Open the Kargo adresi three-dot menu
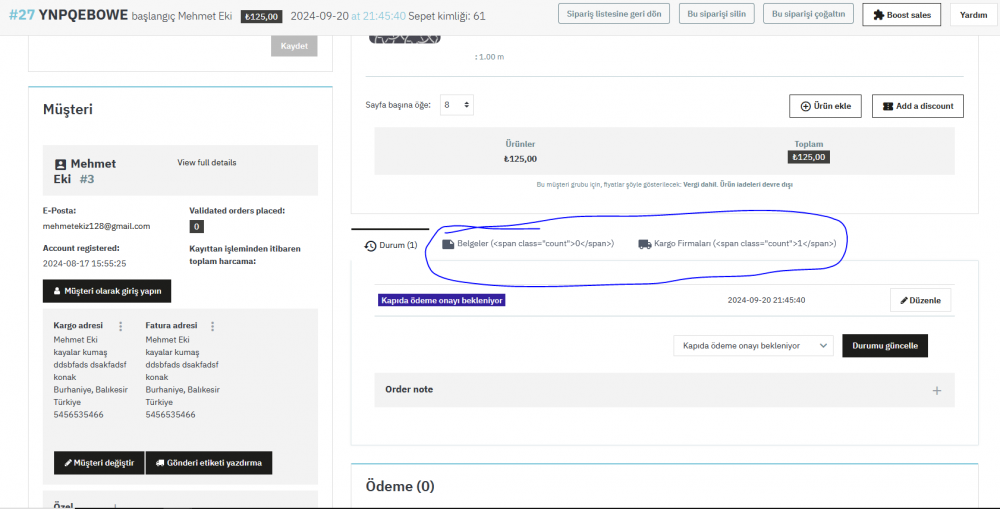The height and width of the screenshot is (509, 1000). point(121,326)
